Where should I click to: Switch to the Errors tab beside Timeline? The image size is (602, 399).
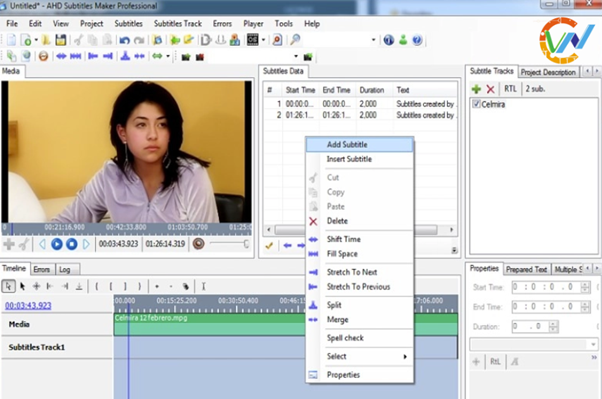click(41, 270)
